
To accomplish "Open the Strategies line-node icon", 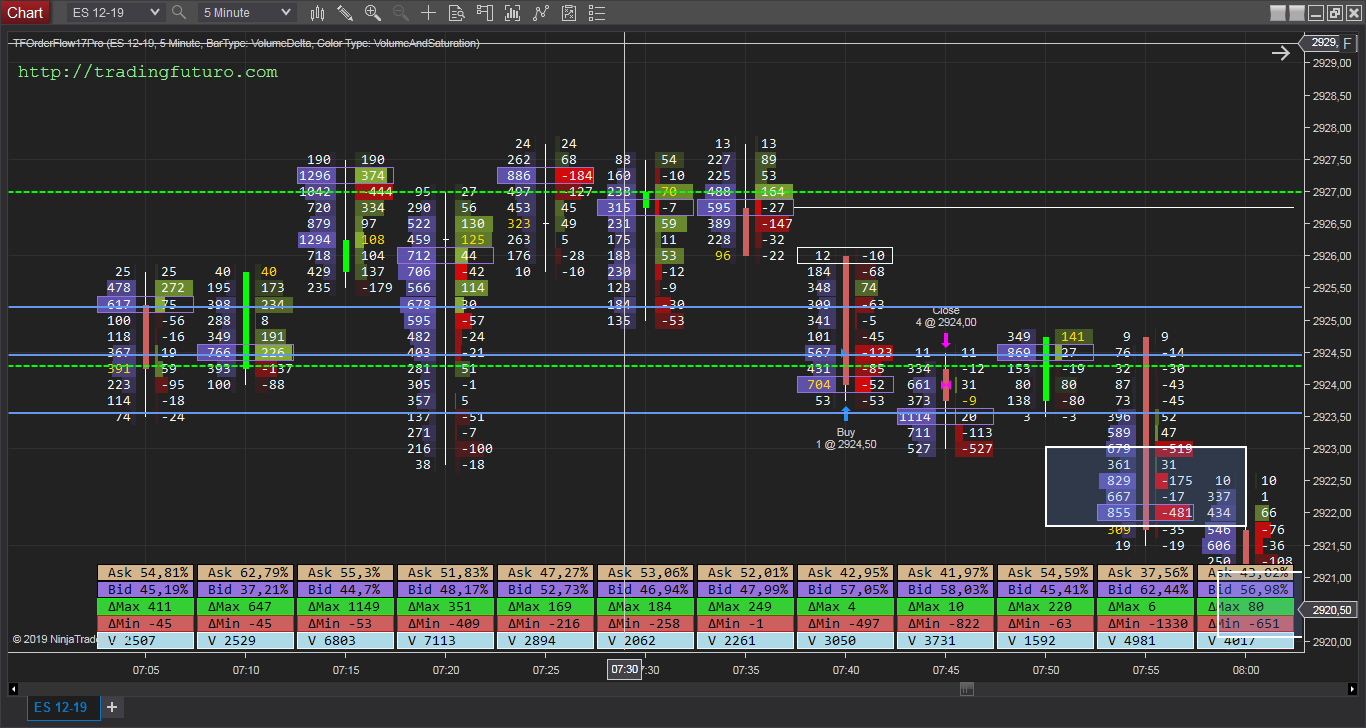I will click(x=541, y=13).
